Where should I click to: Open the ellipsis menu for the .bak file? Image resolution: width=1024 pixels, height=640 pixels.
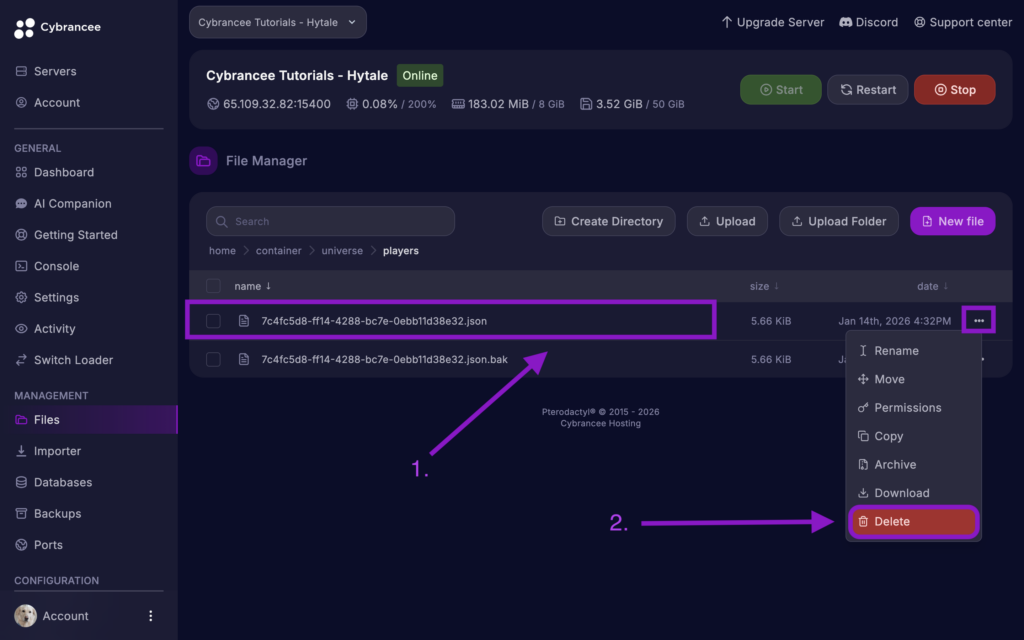coord(977,358)
